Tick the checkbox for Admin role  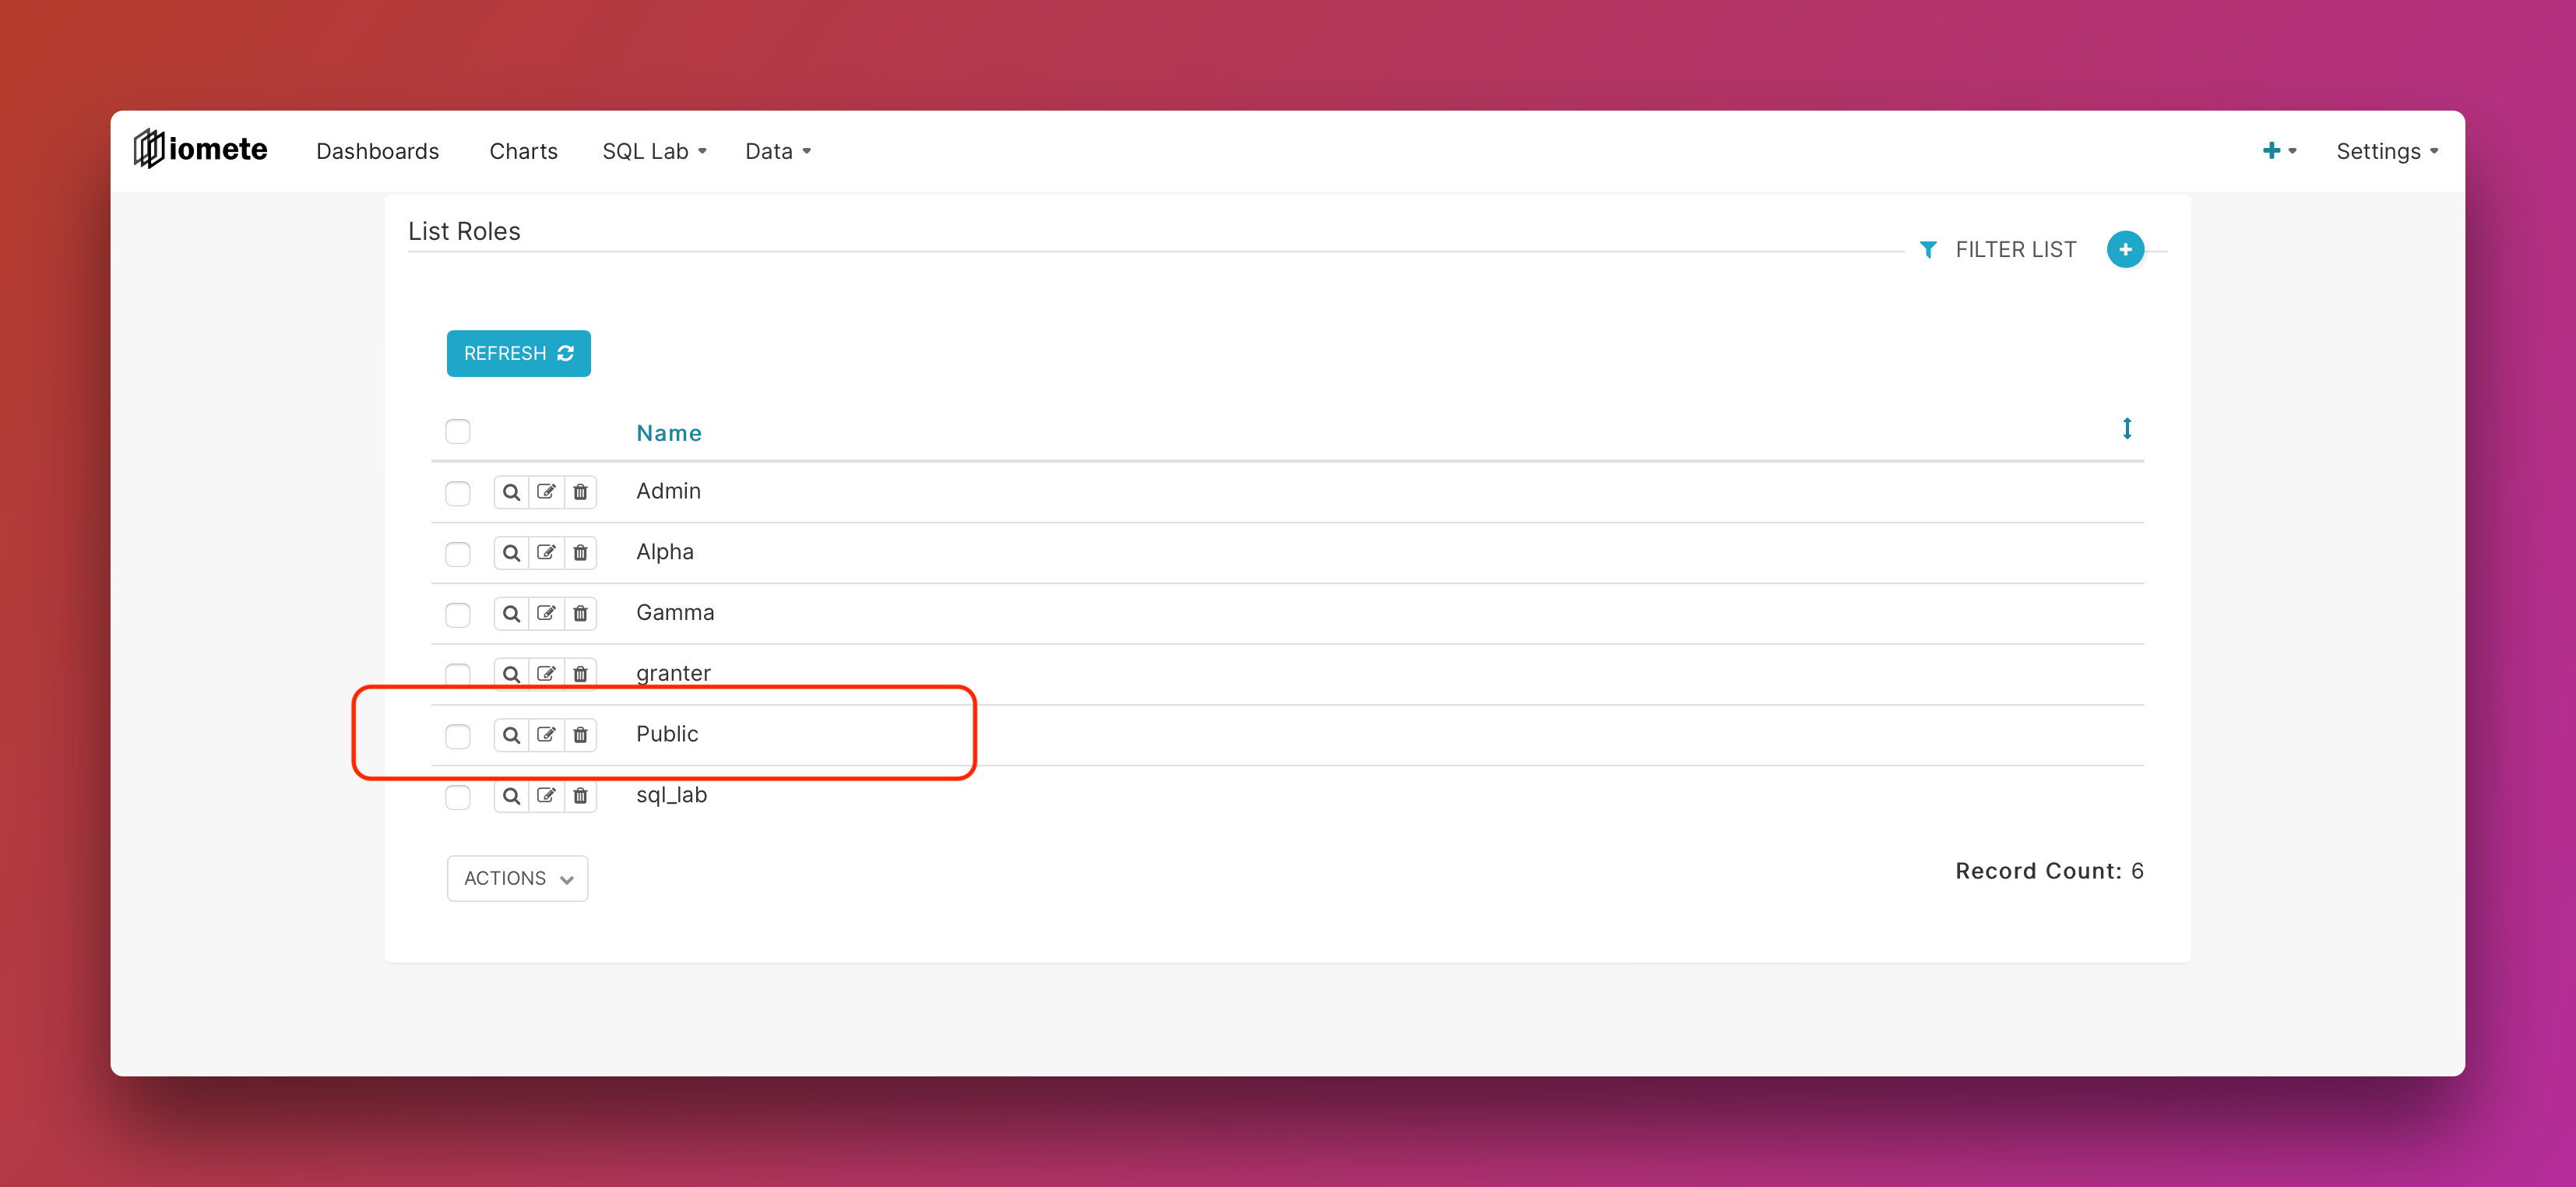tap(458, 493)
